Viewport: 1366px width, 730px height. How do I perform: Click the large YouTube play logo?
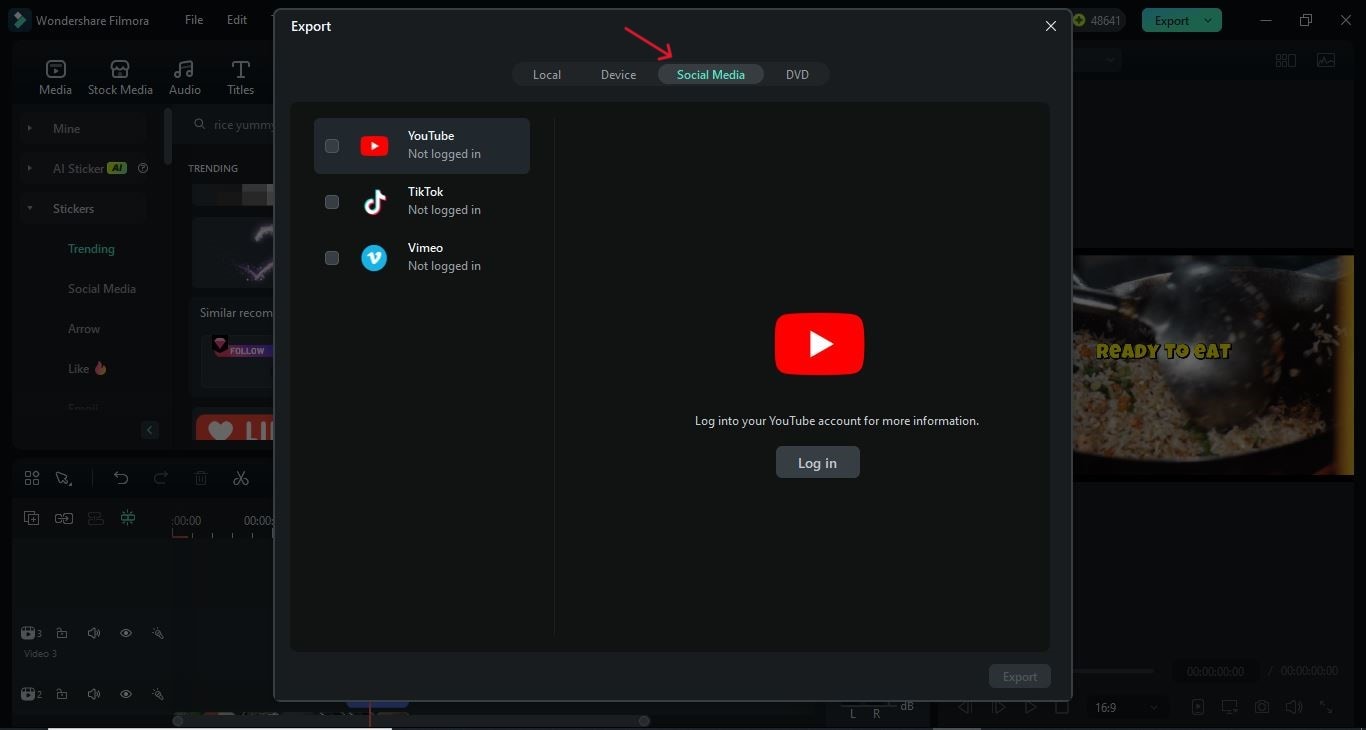819,344
